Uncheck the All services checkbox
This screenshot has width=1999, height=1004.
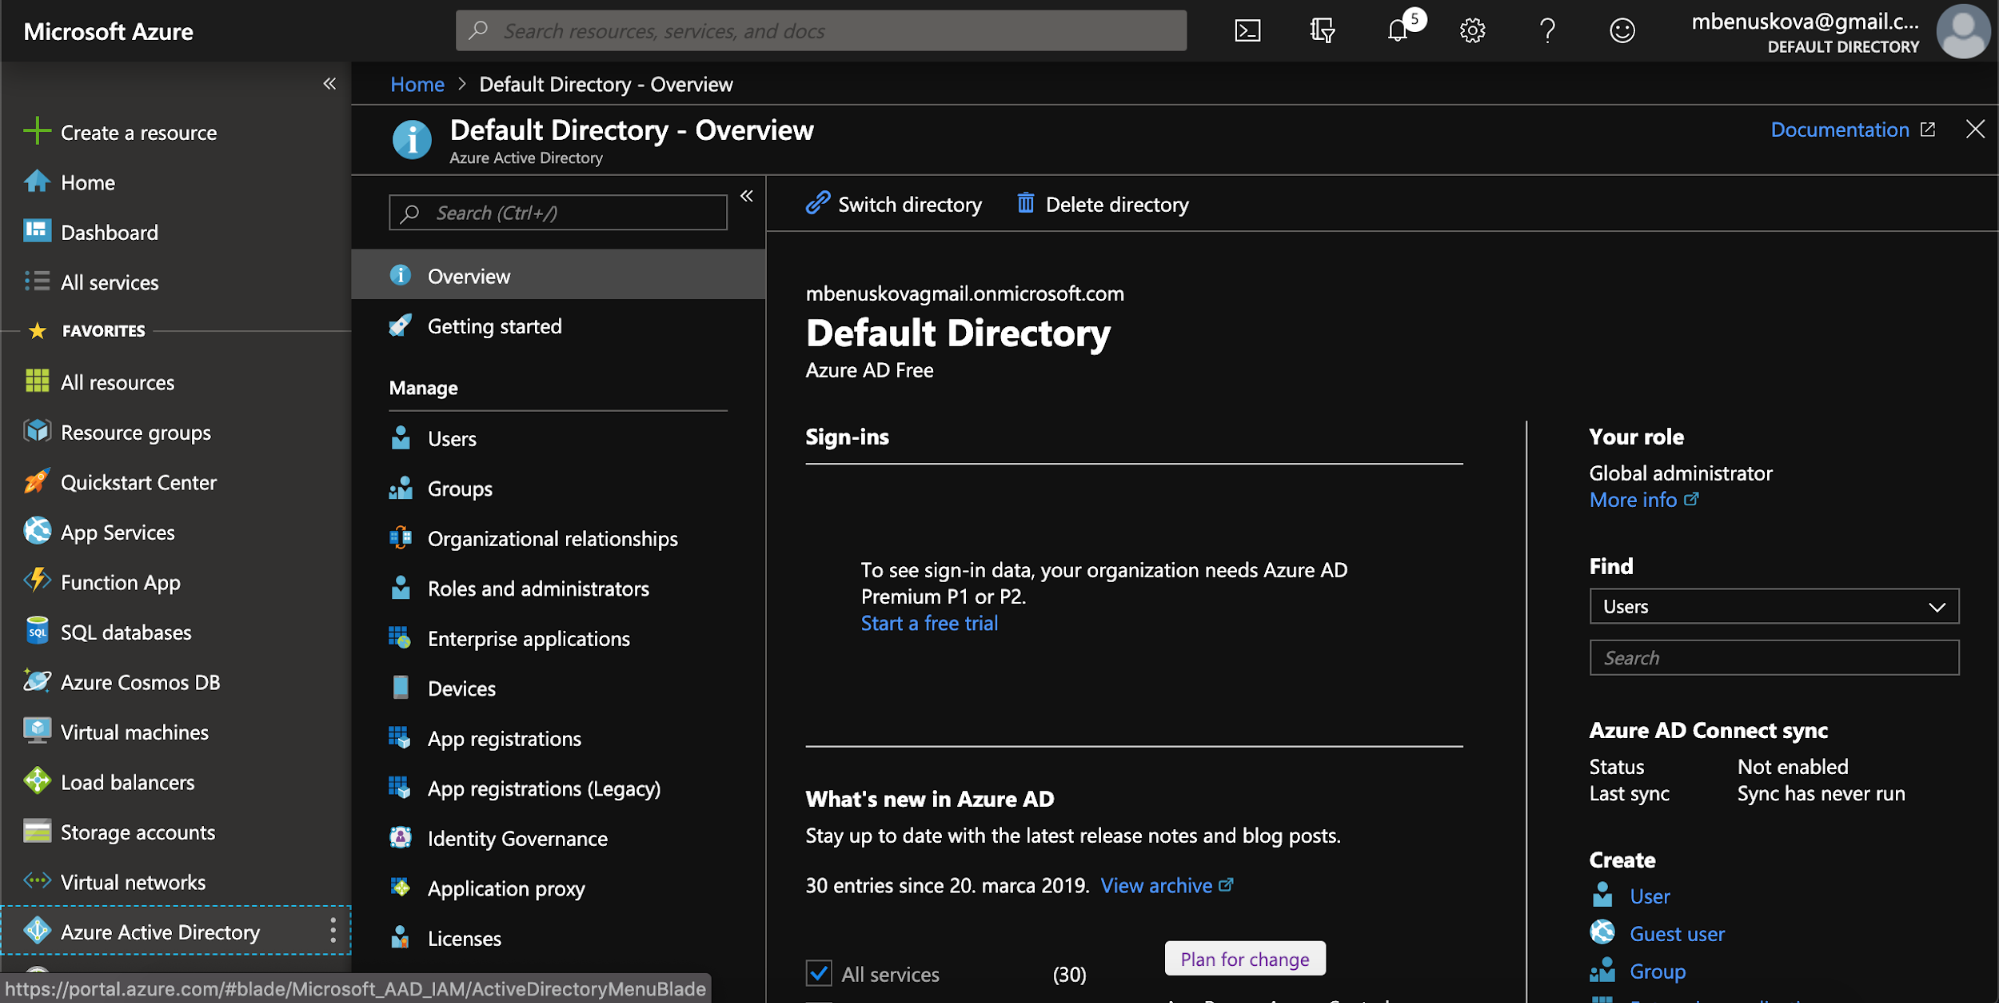[x=819, y=972]
